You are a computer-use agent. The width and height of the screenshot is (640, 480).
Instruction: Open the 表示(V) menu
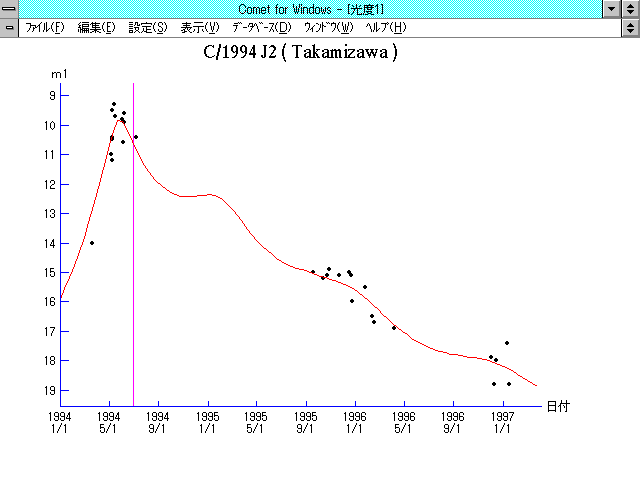tap(199, 27)
